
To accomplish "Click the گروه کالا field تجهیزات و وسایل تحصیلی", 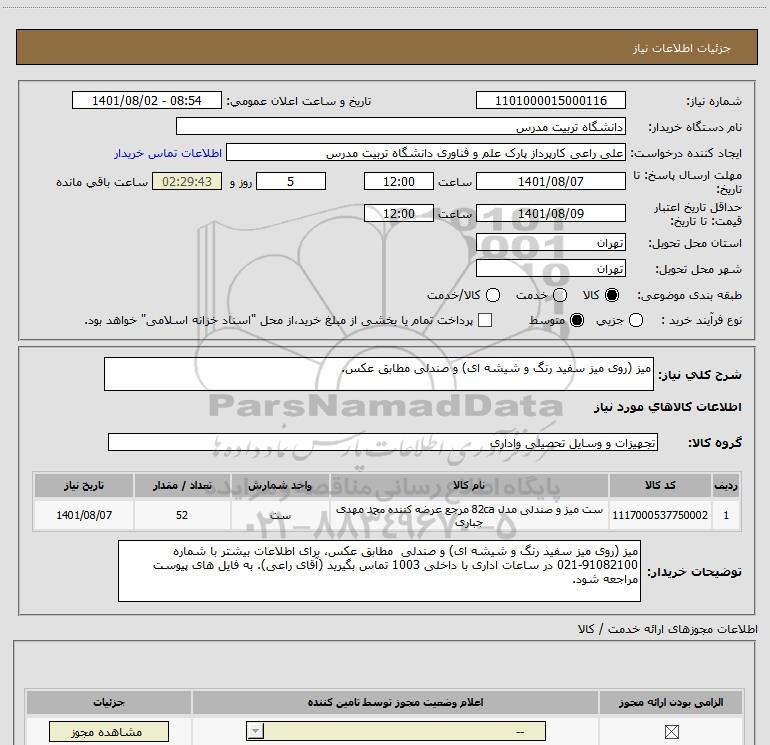I will pyautogui.click(x=383, y=442).
